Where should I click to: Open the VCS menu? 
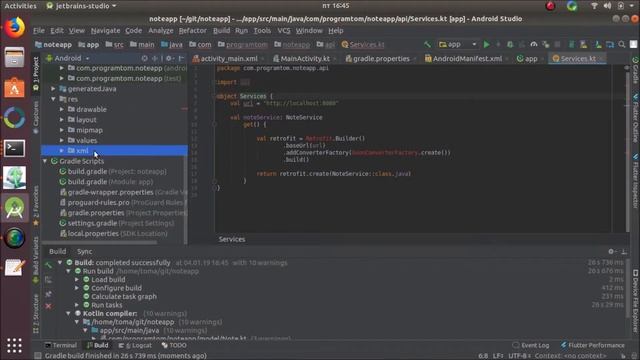point(284,31)
